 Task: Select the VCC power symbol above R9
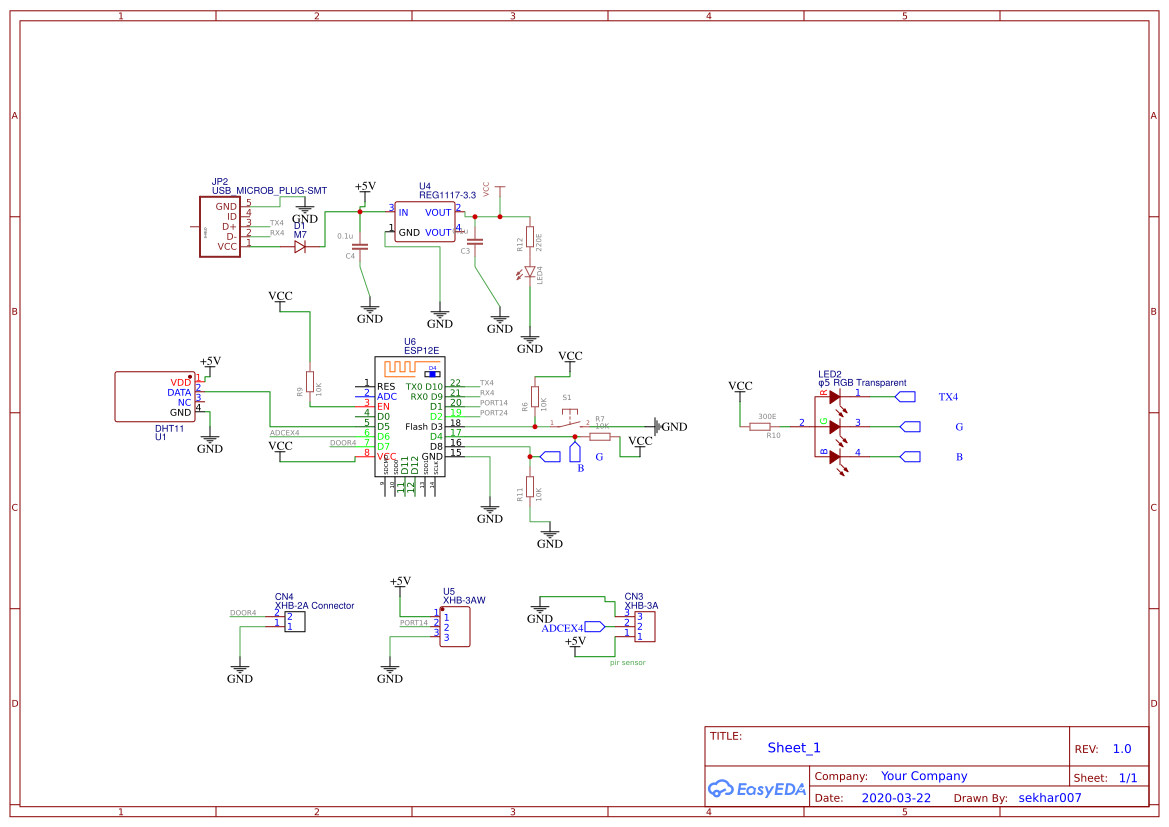point(280,299)
